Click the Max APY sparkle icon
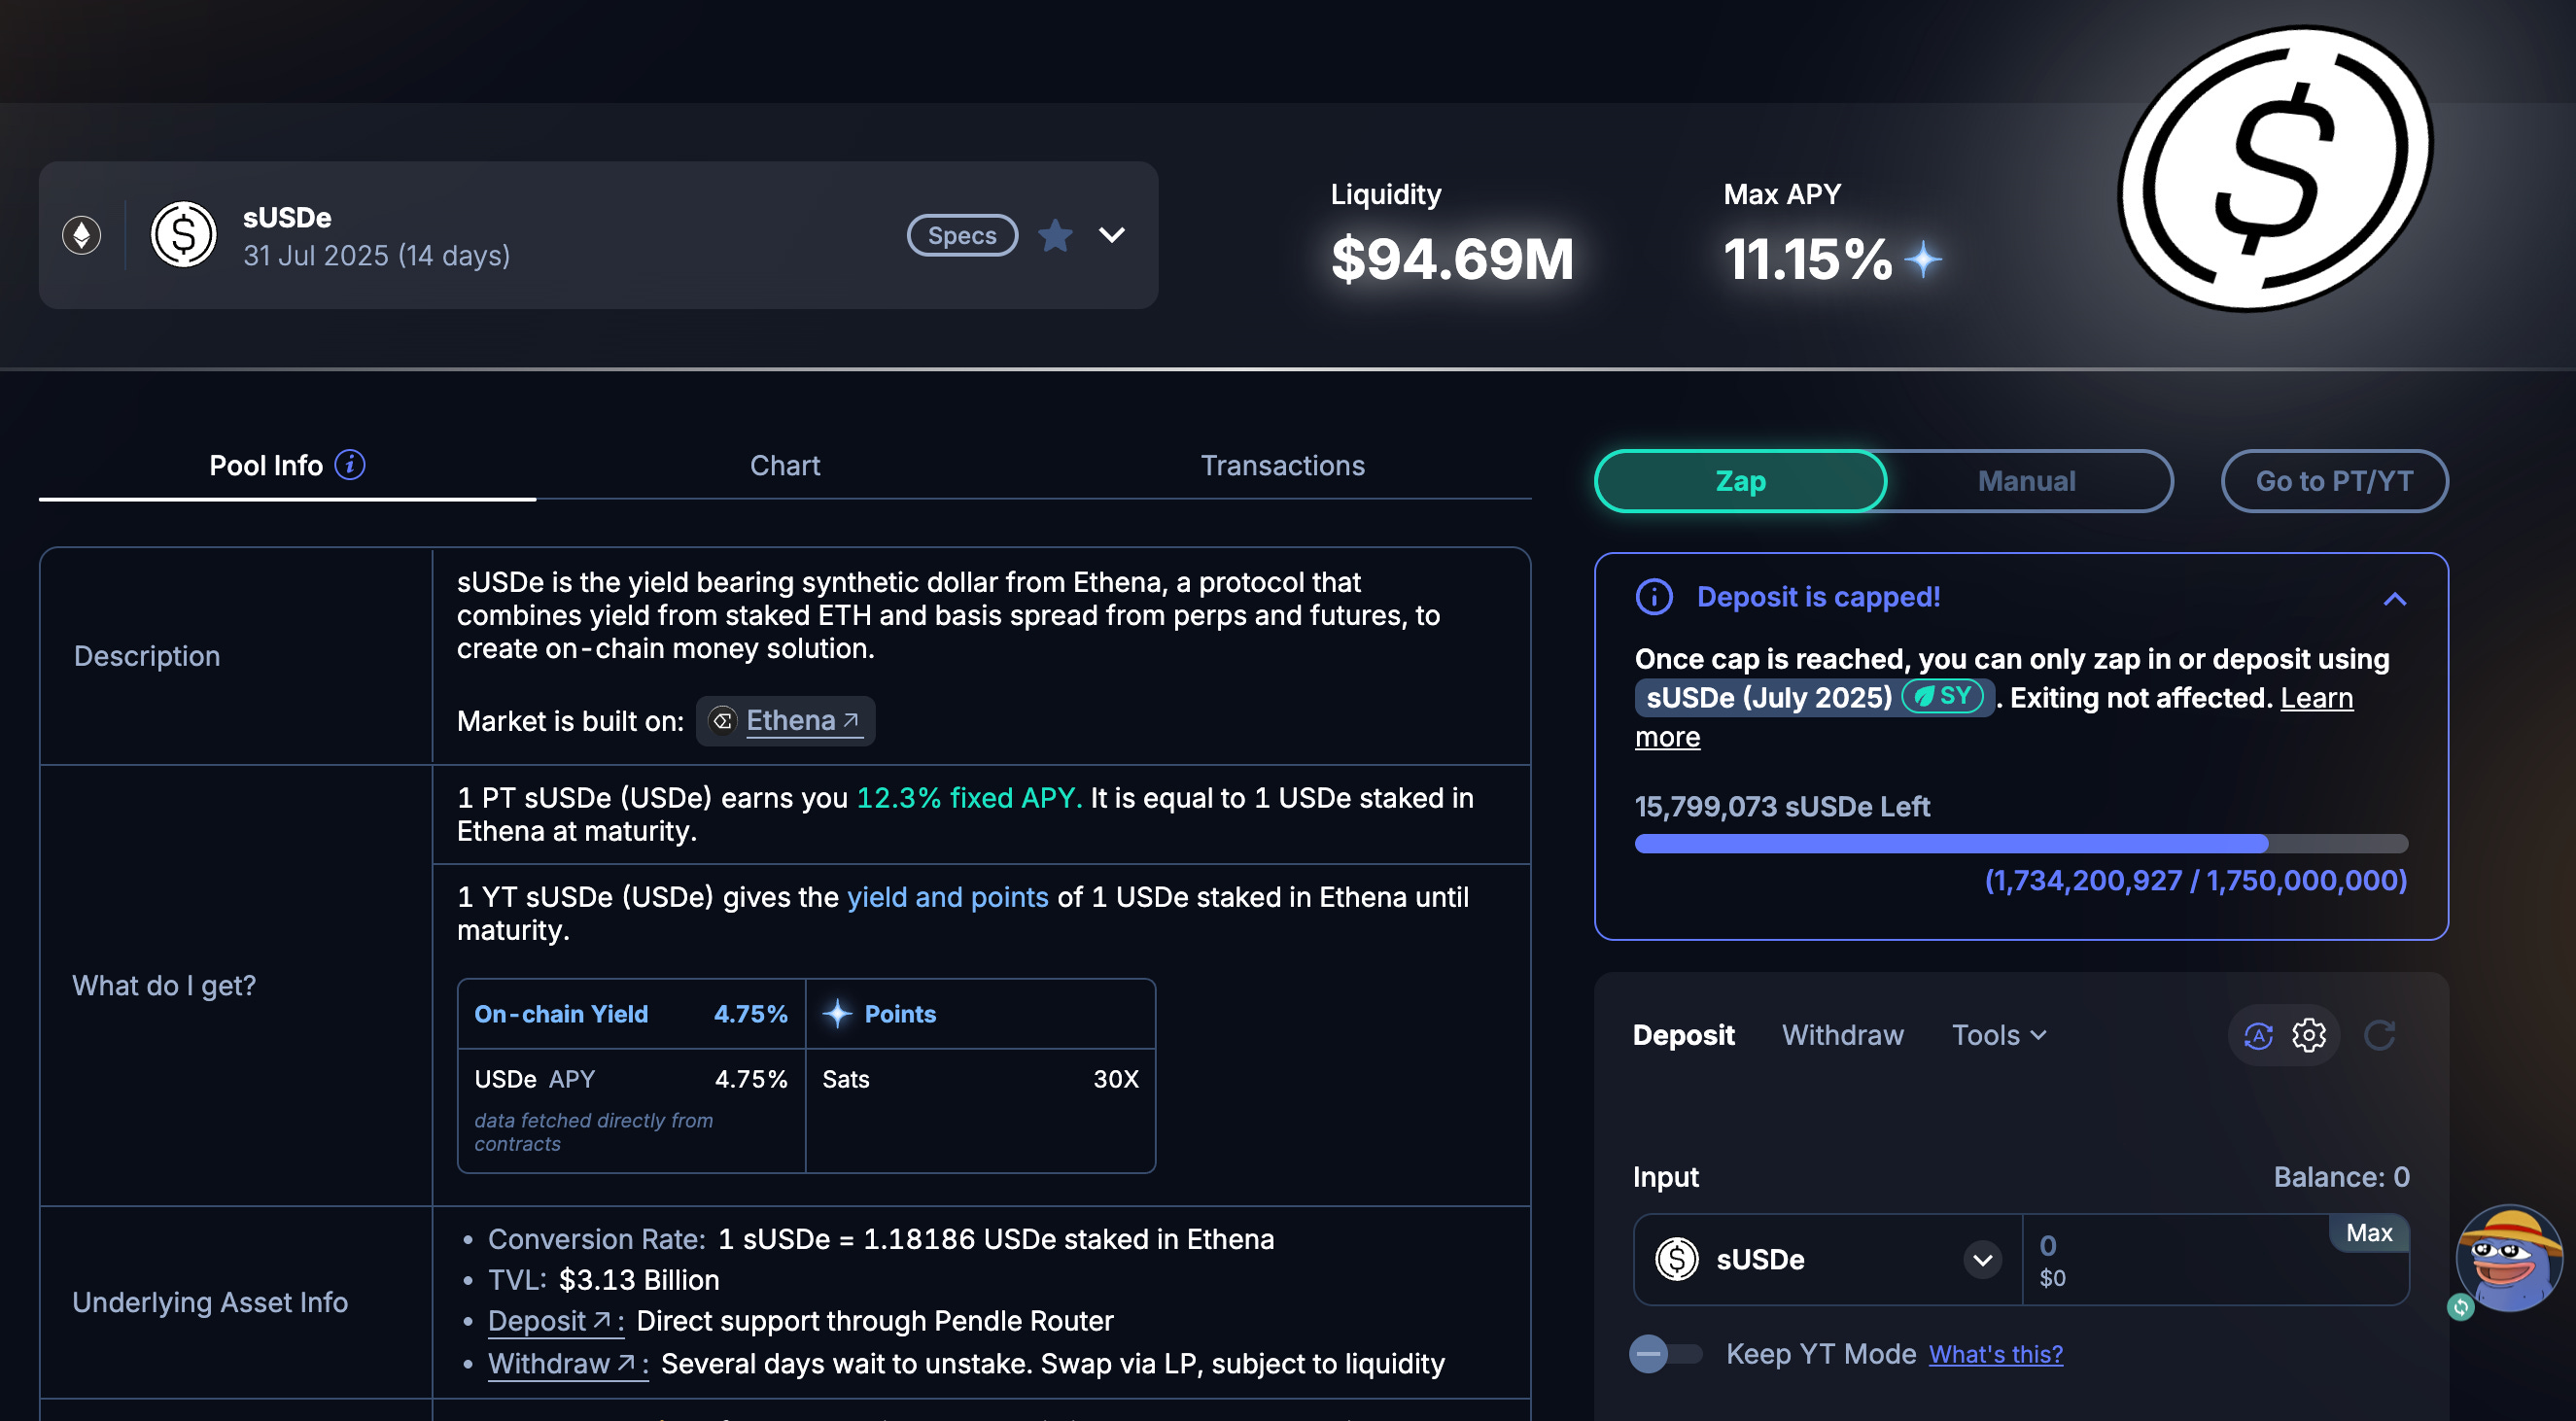Screen dimensions: 2576x1421 click(x=1922, y=260)
